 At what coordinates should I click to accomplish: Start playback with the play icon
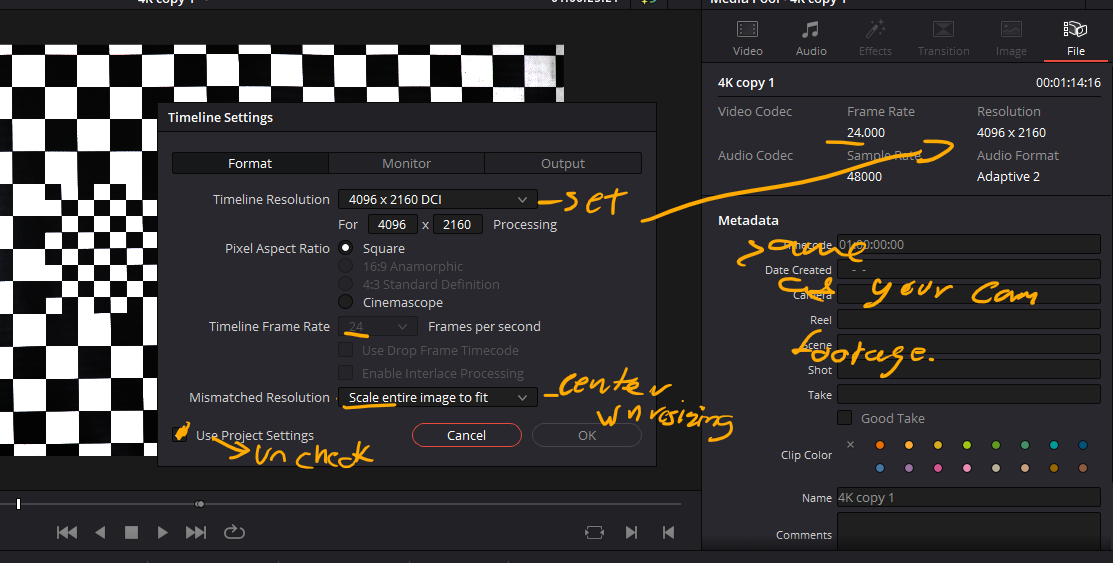click(163, 533)
